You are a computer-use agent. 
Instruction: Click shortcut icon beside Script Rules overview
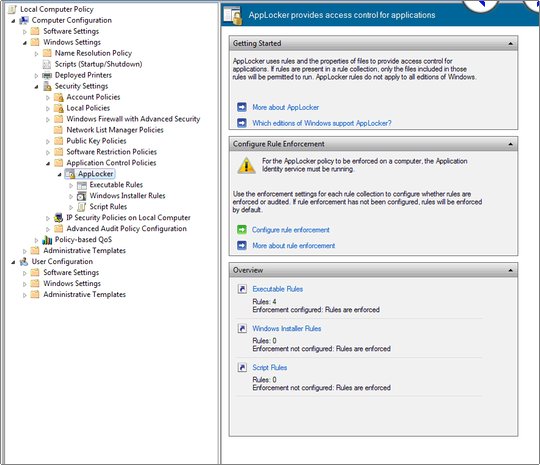(242, 368)
